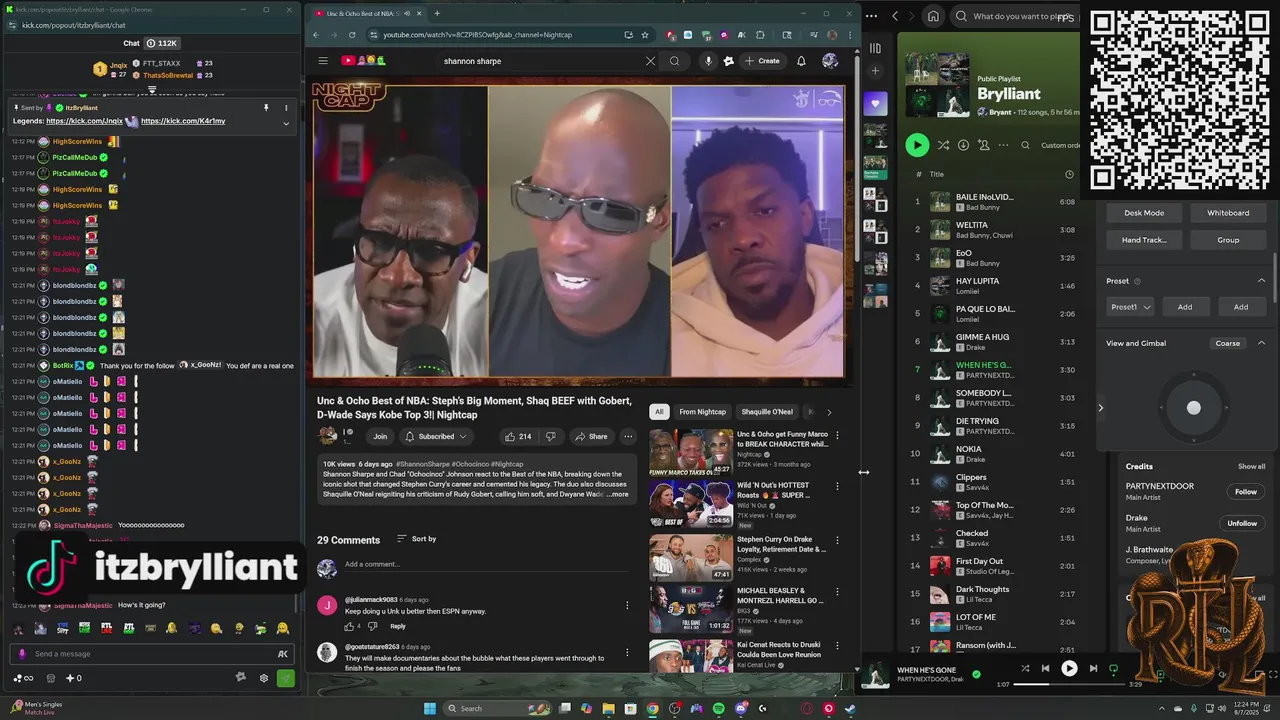This screenshot has height=720, width=1280.
Task: Select the track titled NOKIA
Action: pyautogui.click(x=968, y=449)
